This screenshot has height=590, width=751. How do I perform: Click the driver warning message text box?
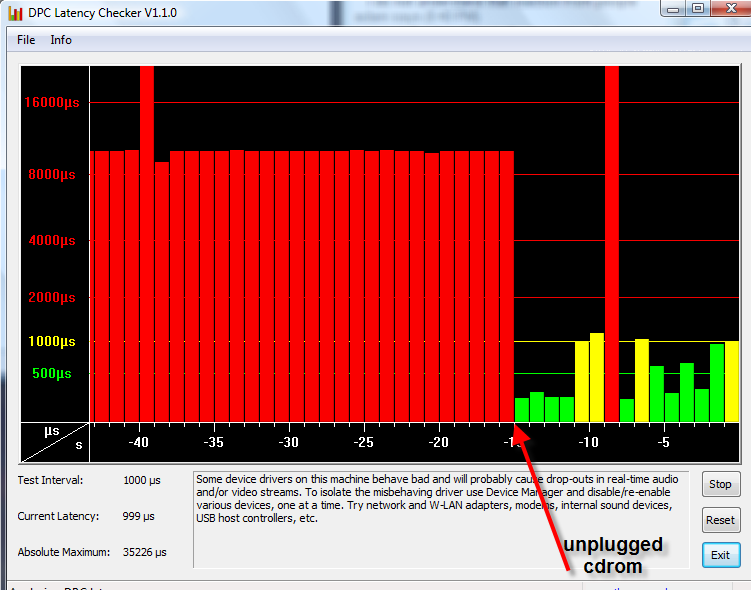tap(441, 520)
